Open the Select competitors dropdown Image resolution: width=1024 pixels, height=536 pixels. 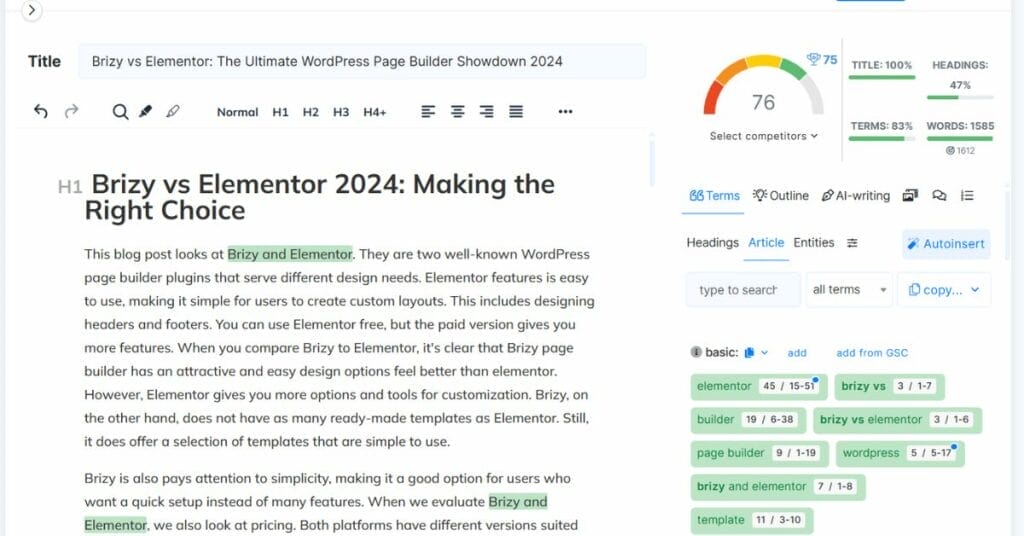[x=763, y=136]
